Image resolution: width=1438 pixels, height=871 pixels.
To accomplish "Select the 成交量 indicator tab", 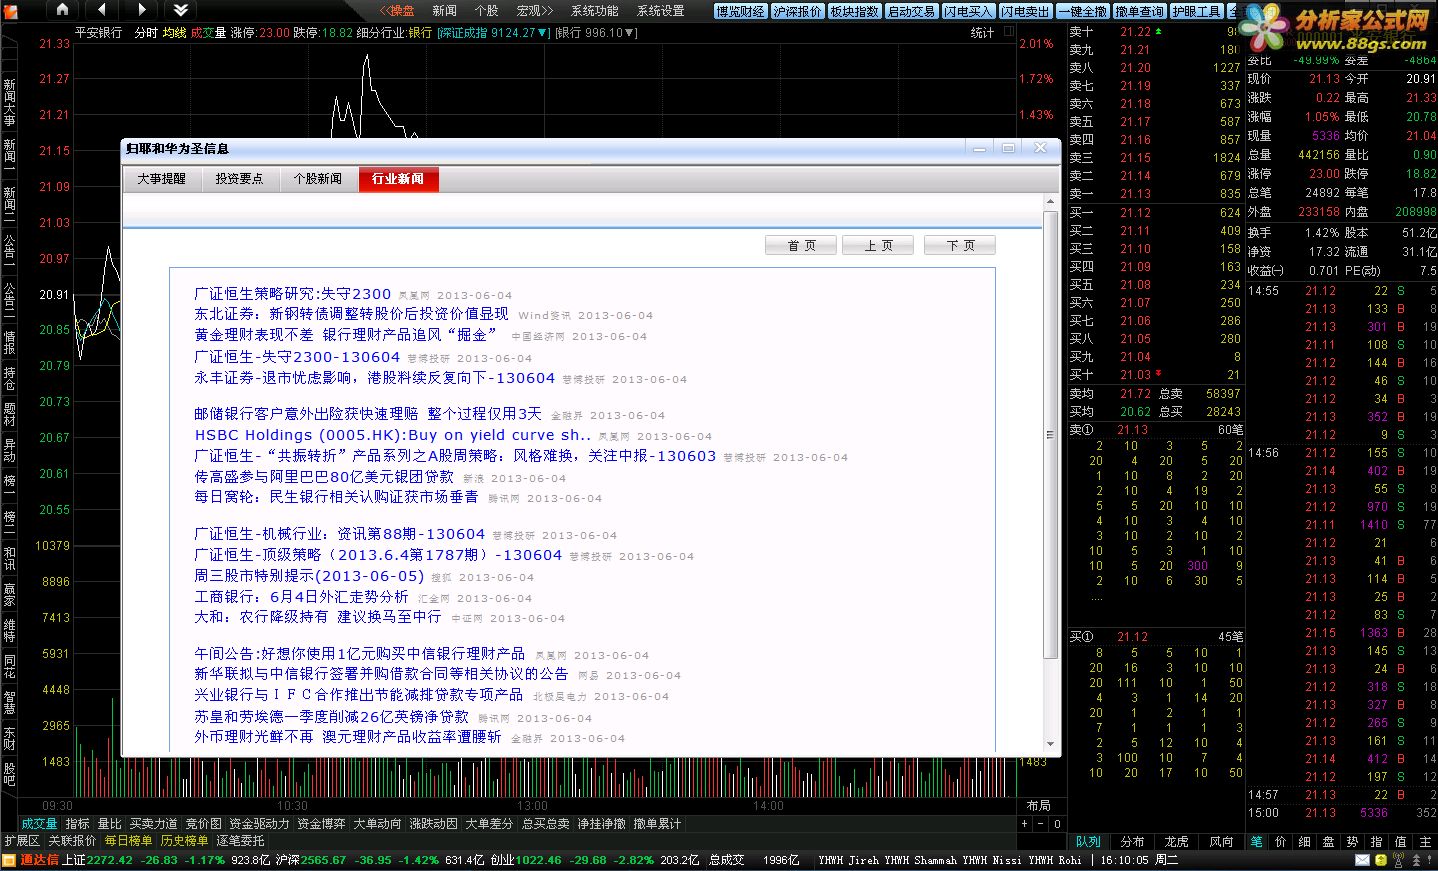I will click(39, 824).
